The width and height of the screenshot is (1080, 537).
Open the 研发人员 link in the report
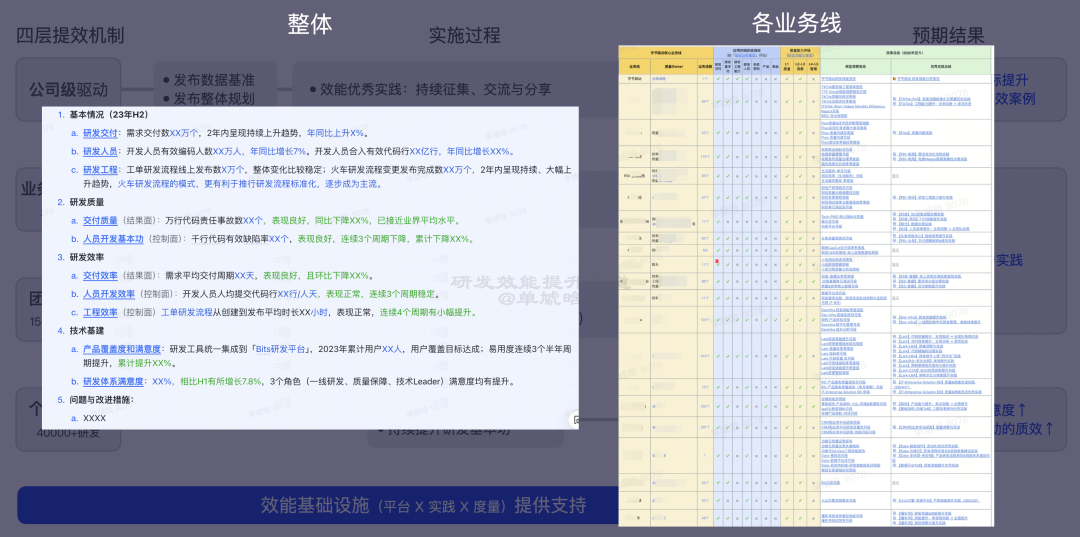pyautogui.click(x=101, y=151)
